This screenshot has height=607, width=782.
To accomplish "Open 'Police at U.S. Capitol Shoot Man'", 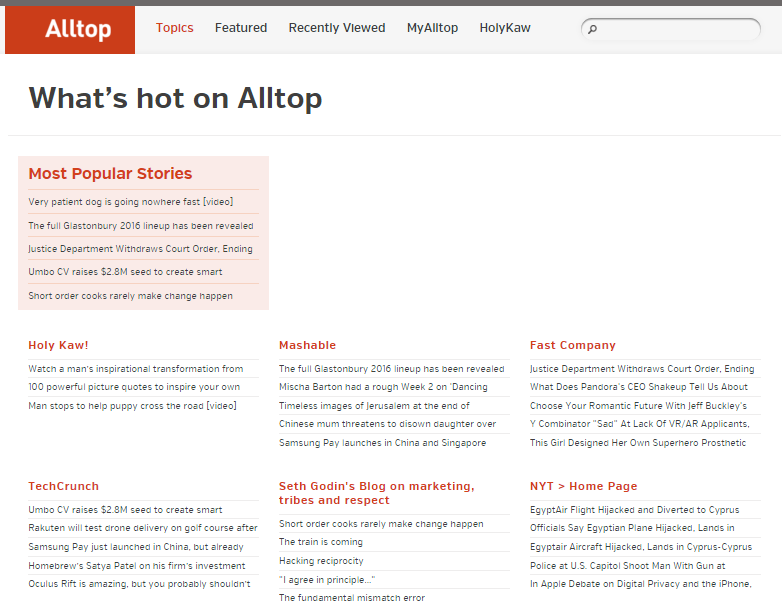I will point(627,566).
